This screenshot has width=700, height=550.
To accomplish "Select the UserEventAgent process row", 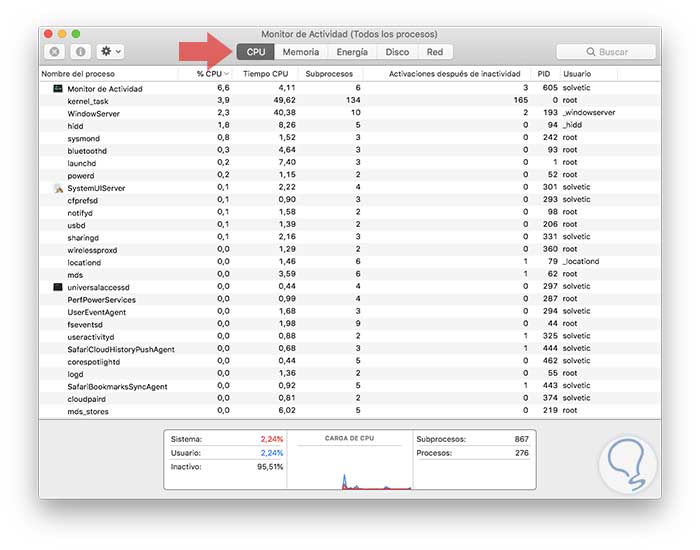I will (x=350, y=312).
